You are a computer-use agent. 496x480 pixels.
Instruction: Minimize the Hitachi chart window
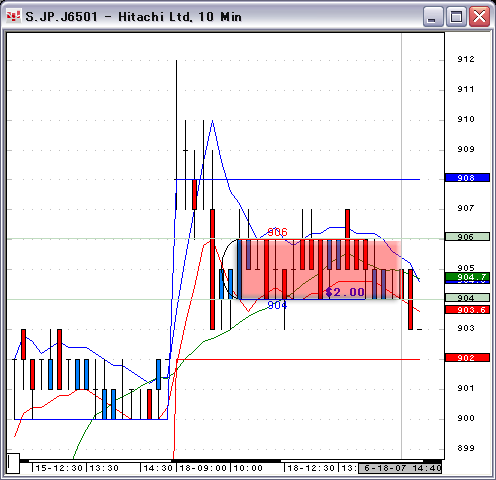[433, 16]
